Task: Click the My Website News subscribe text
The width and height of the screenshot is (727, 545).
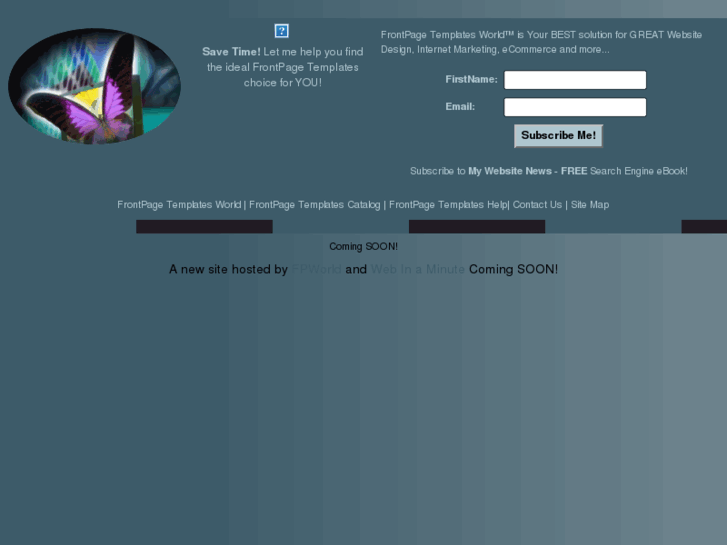Action: (548, 171)
